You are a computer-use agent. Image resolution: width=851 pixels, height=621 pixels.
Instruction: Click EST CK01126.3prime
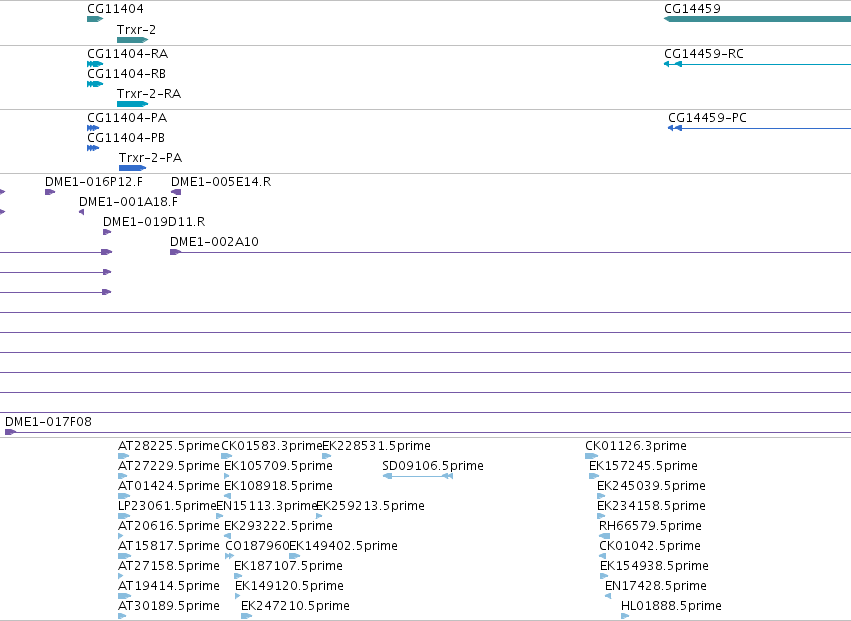coord(636,446)
